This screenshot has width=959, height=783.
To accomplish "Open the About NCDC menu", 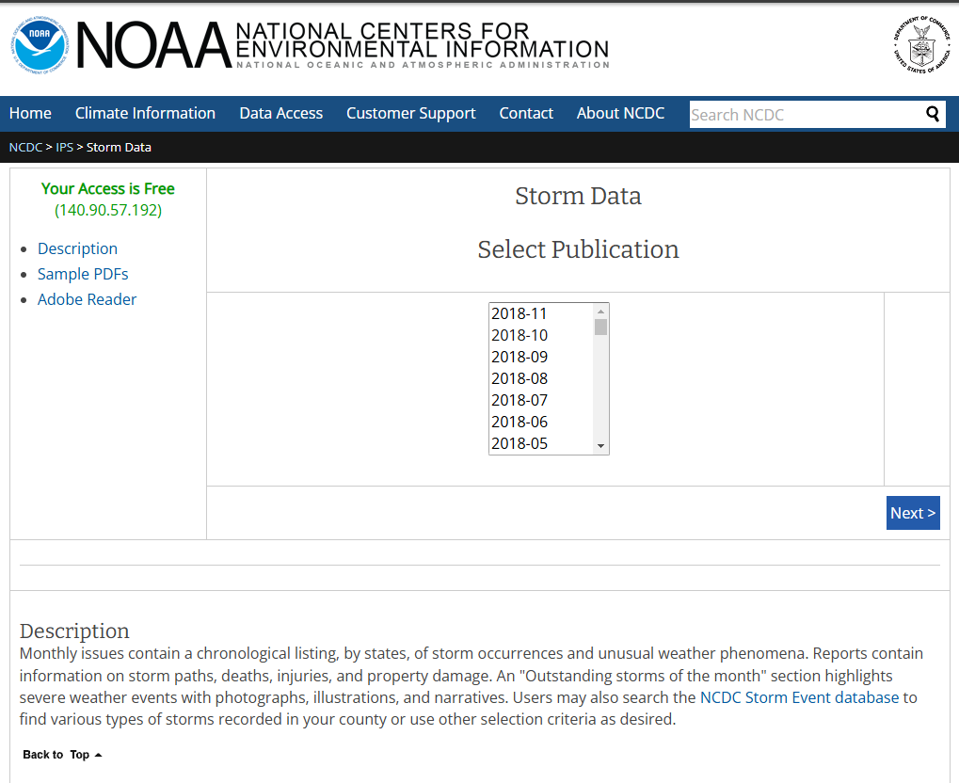I will [620, 114].
